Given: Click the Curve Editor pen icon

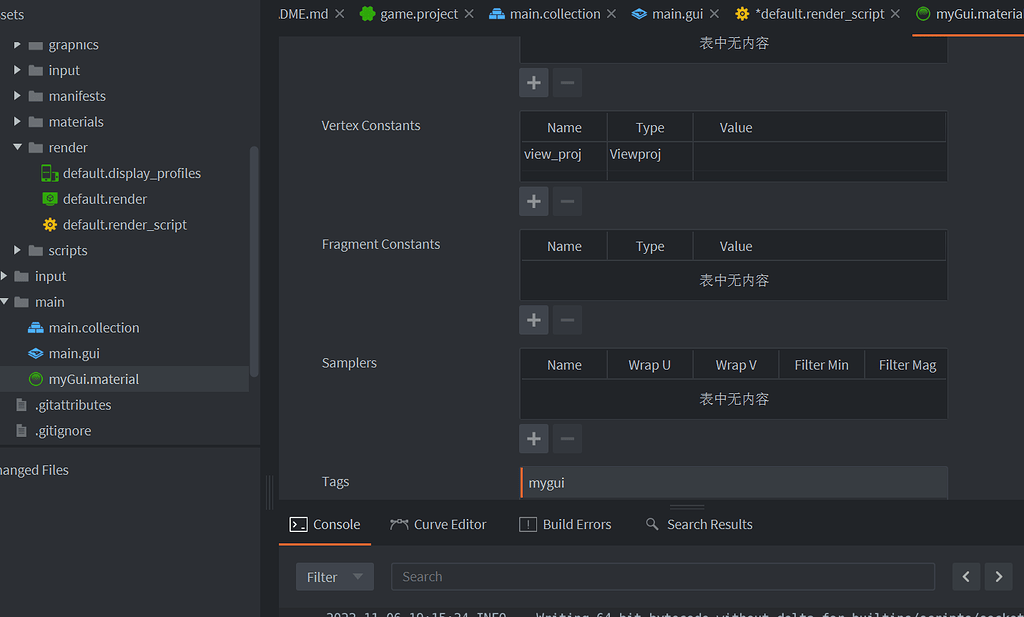Looking at the screenshot, I should 398,523.
